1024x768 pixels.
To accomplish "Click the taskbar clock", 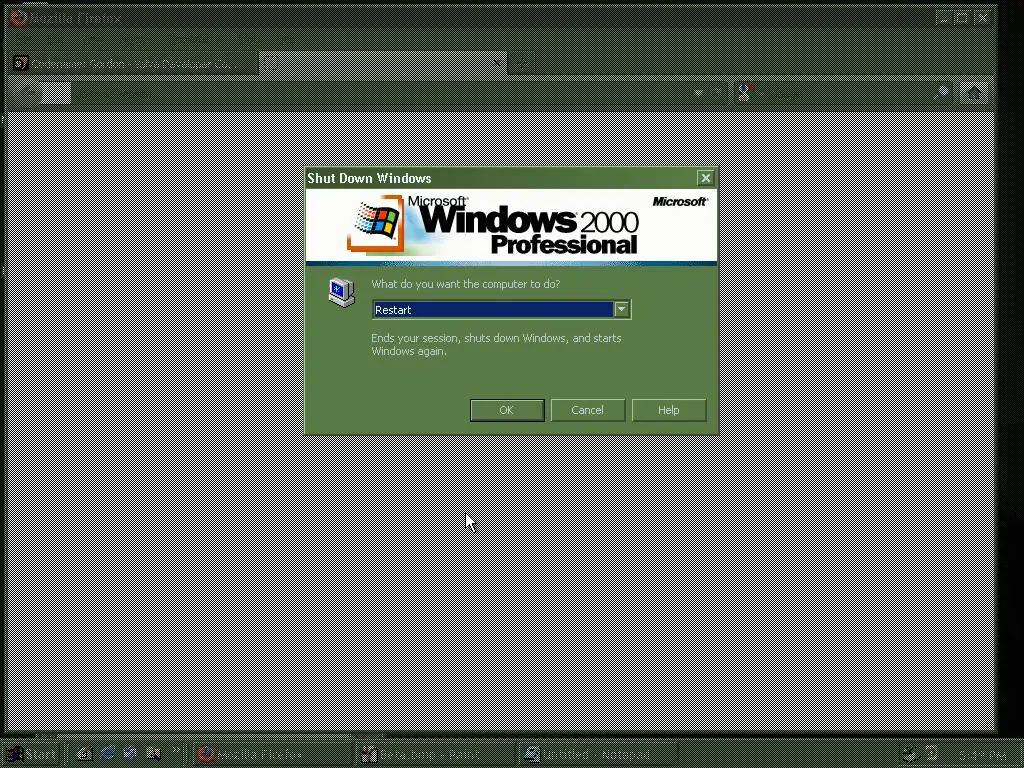I will (982, 755).
